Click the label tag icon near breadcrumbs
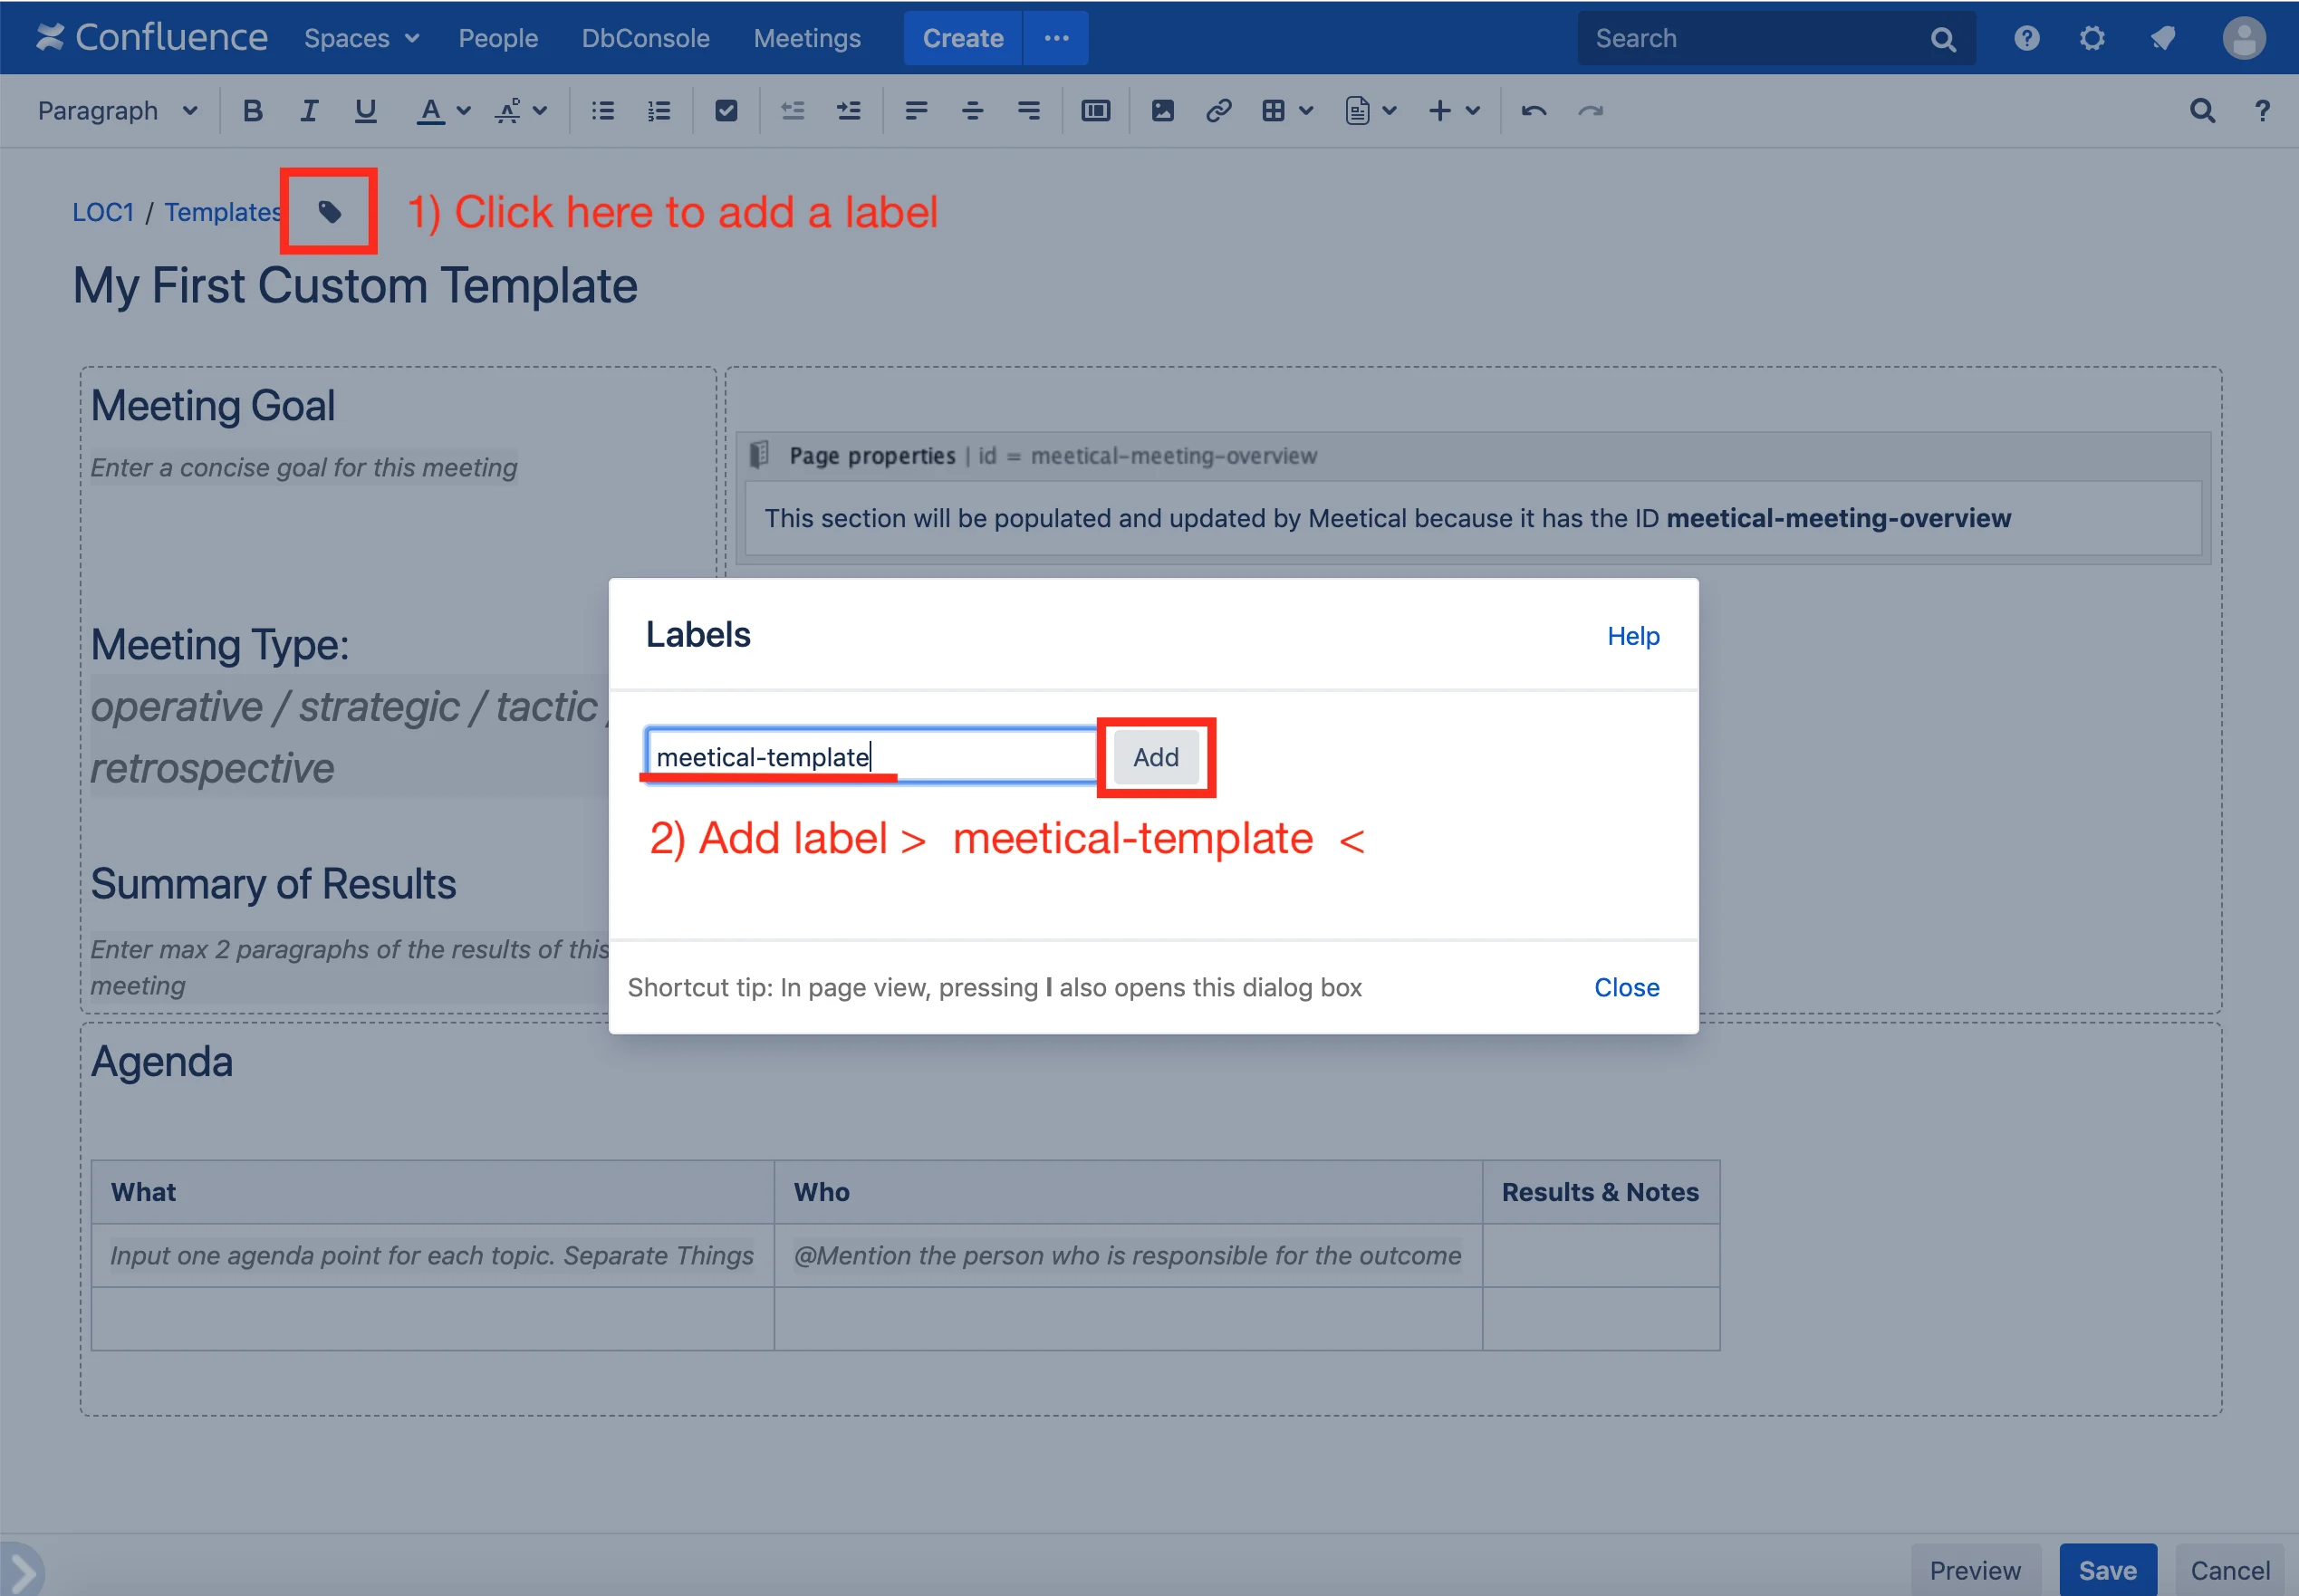The width and height of the screenshot is (2299, 1596). click(329, 212)
